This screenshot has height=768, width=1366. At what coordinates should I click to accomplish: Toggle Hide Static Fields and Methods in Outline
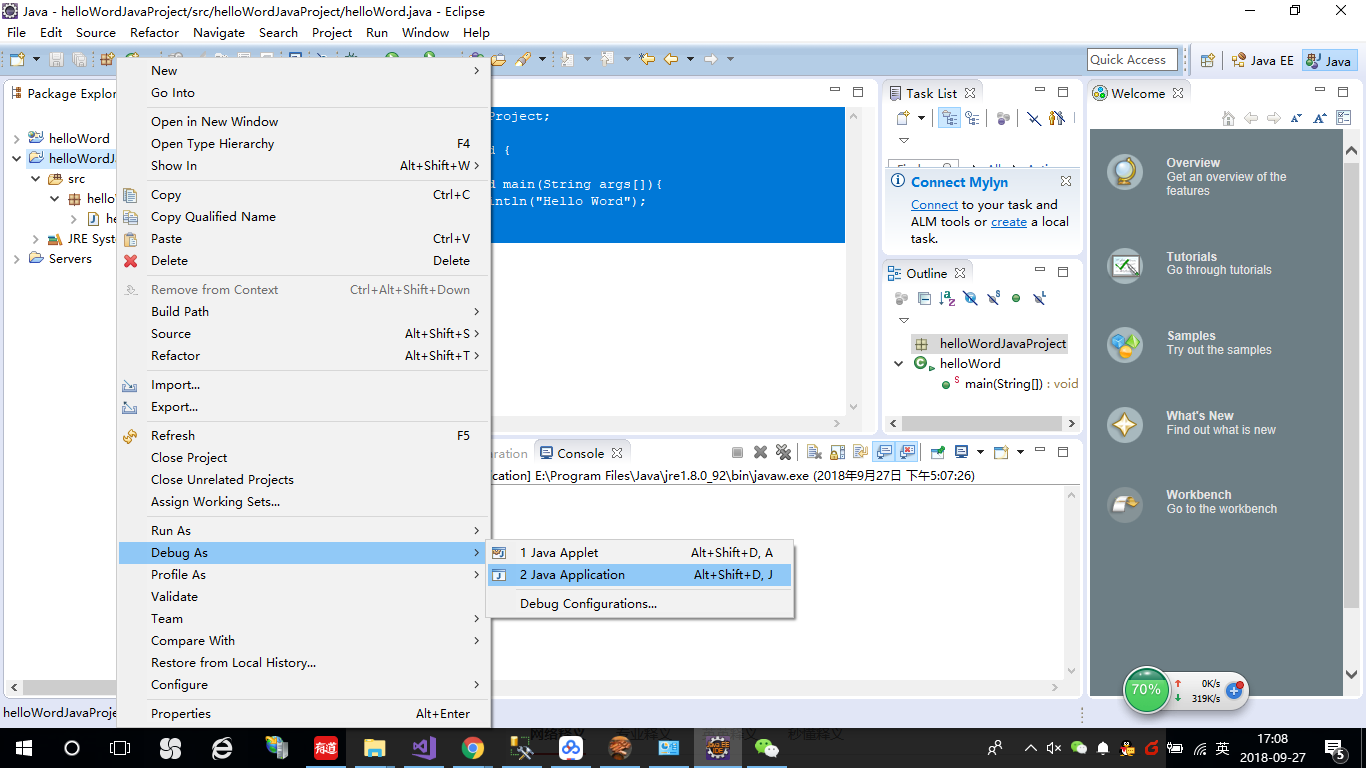(993, 298)
